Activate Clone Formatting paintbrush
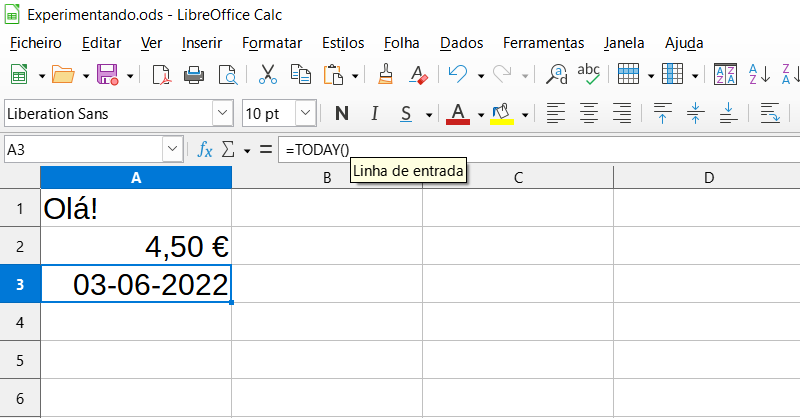This screenshot has height=418, width=800. coord(386,75)
